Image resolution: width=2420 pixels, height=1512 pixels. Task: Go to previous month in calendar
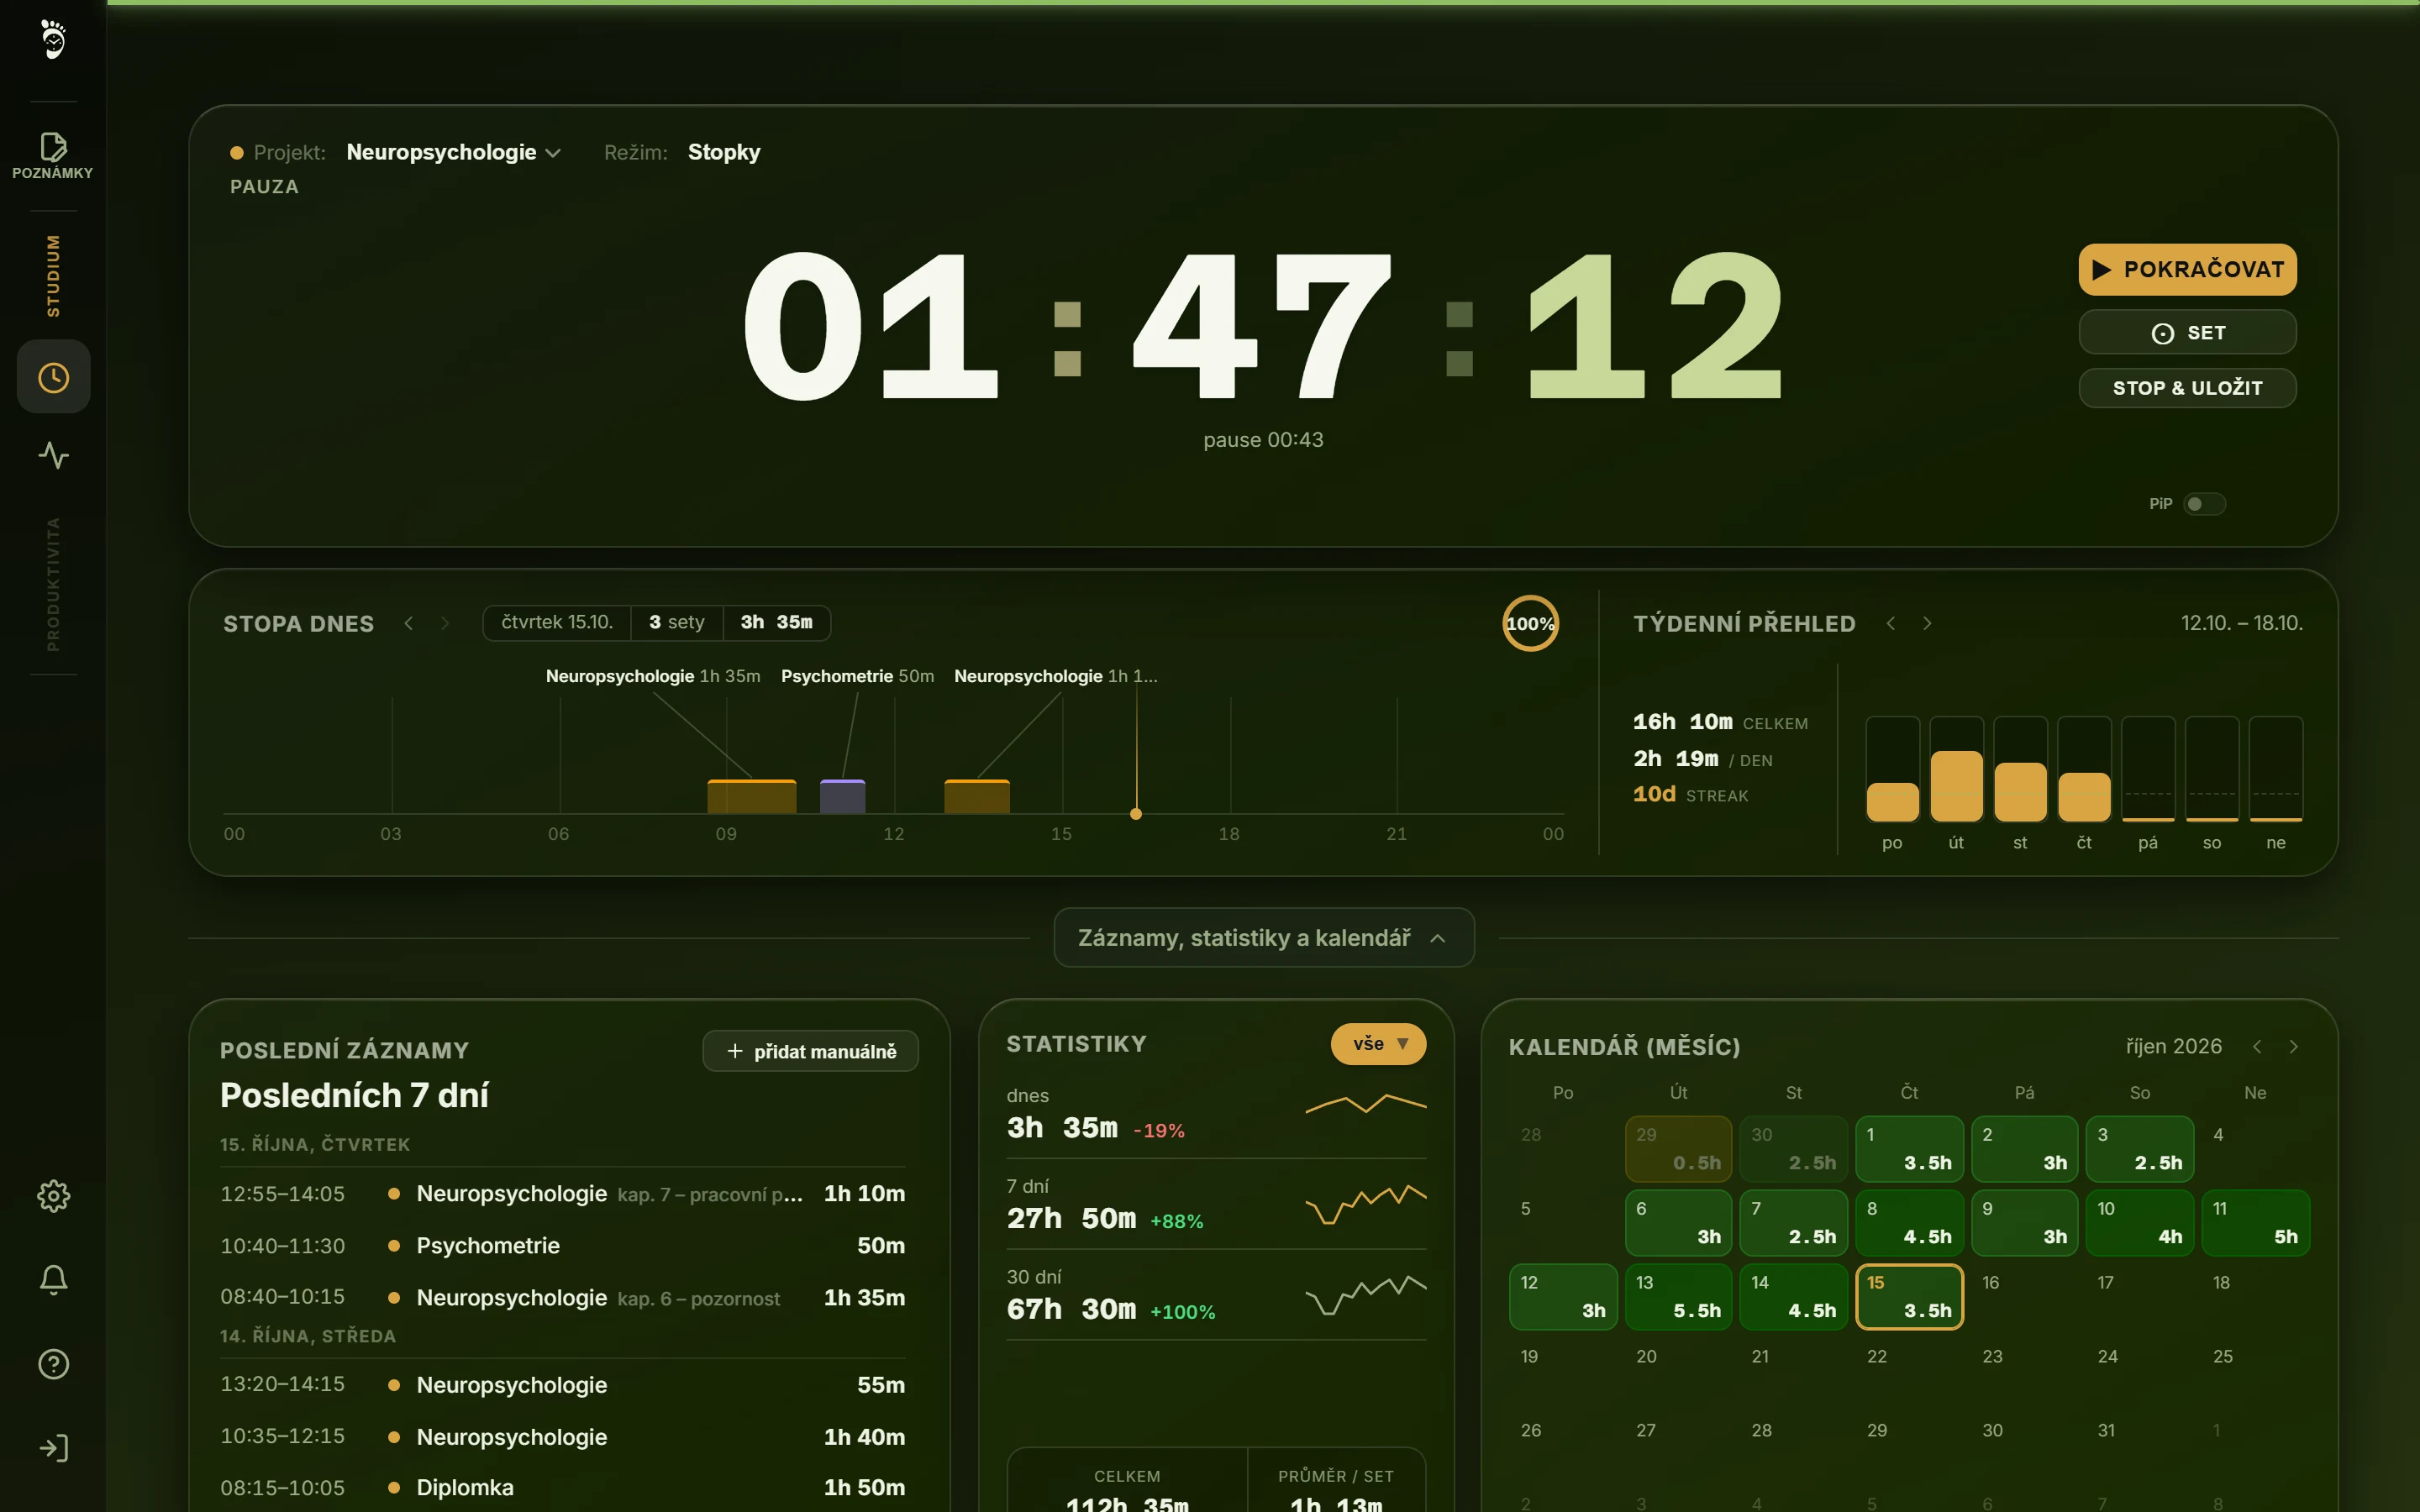(x=2257, y=1046)
